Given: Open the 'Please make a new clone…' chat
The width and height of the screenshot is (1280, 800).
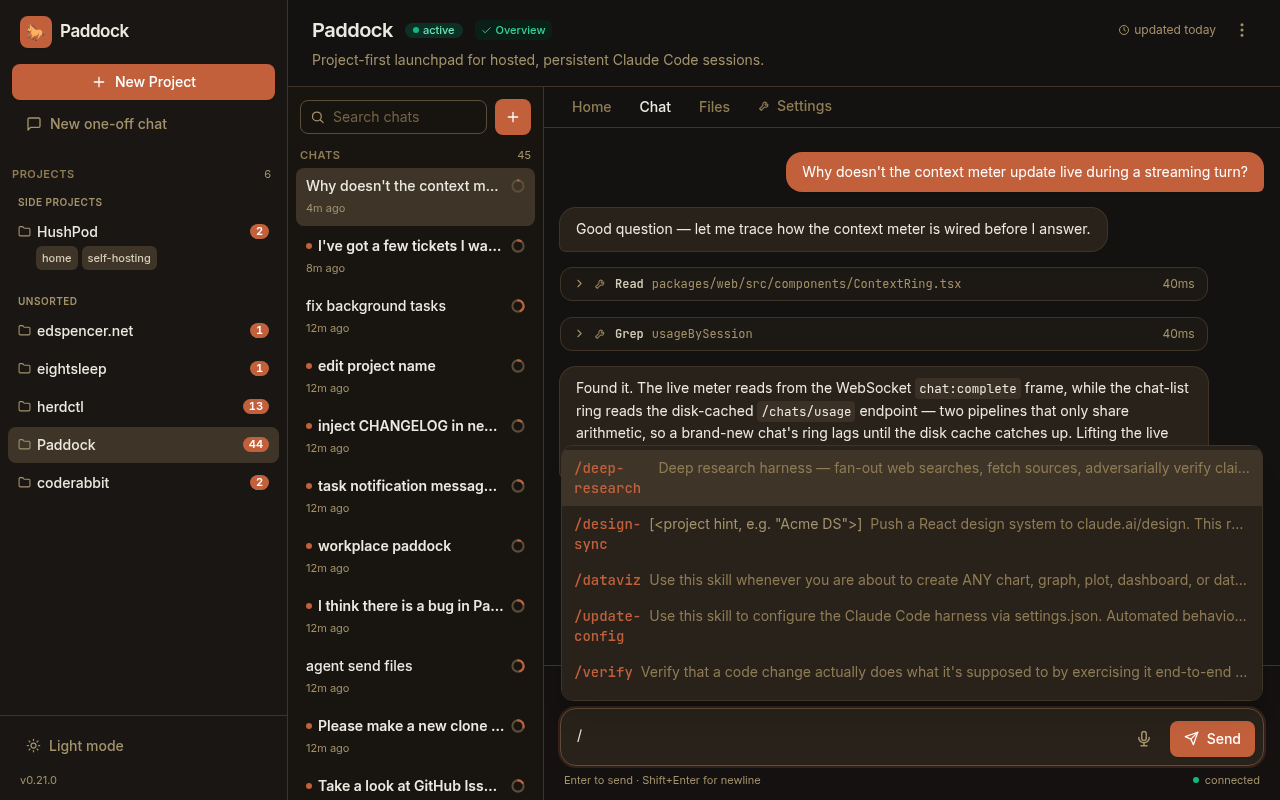Looking at the screenshot, I should pyautogui.click(x=415, y=737).
